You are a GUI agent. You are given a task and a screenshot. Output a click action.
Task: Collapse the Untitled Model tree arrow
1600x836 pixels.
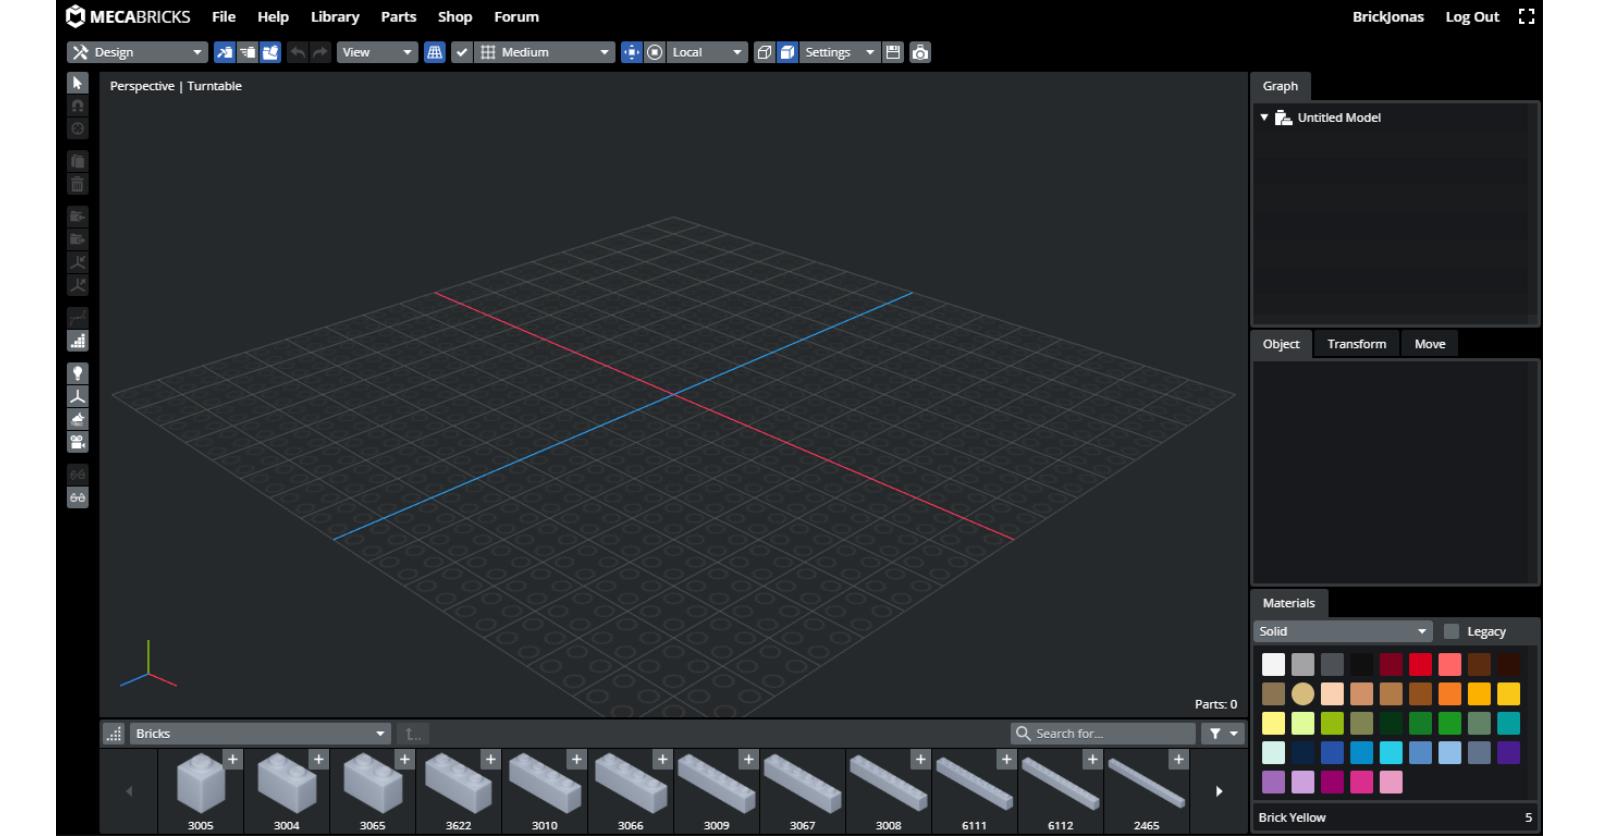(1264, 117)
